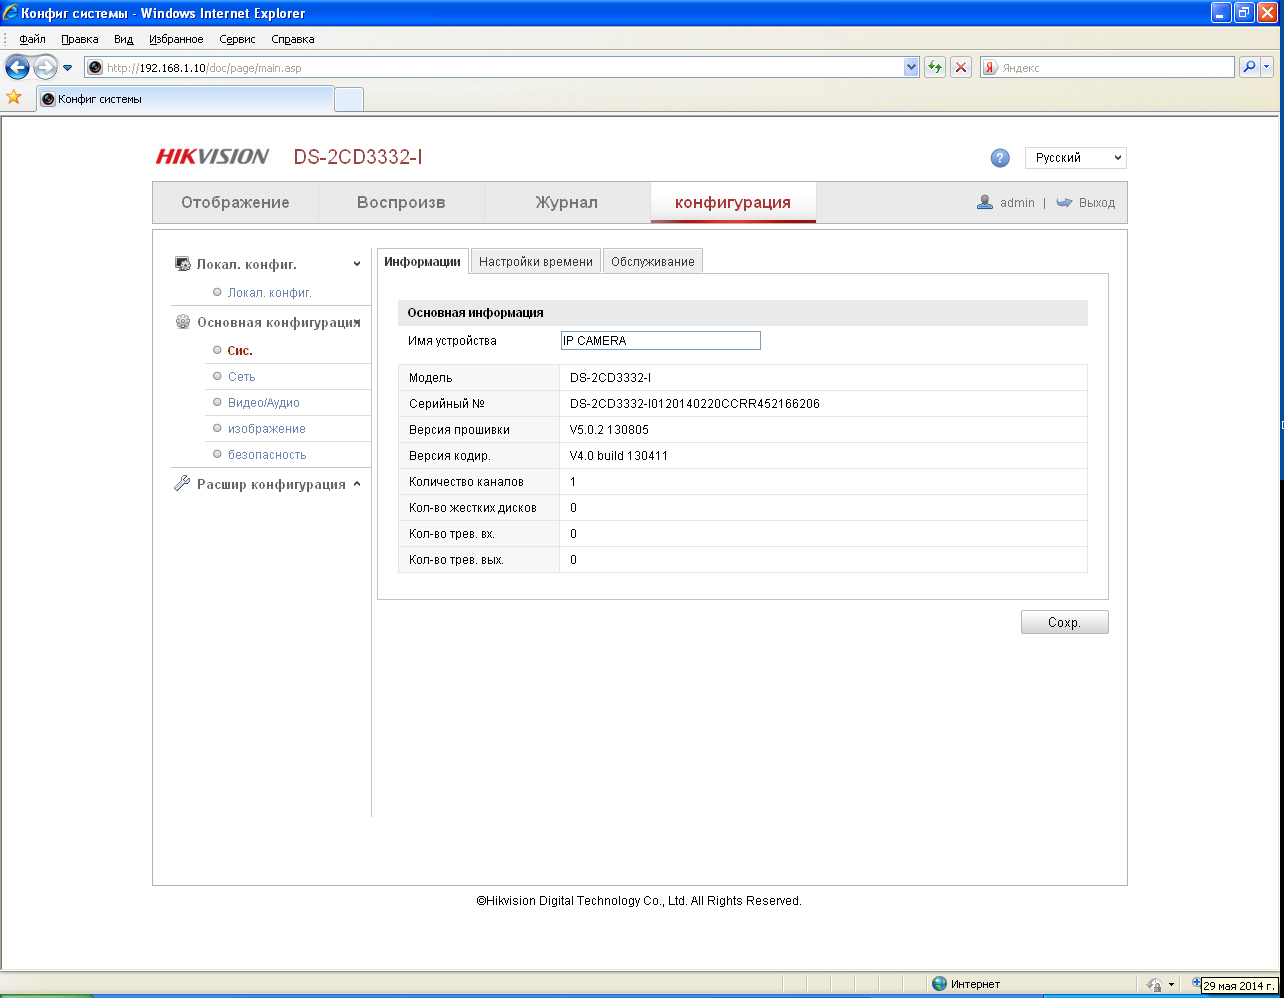Viewport: 1284px width, 998px height.
Task: Open the изображение image settings
Action: coord(266,428)
